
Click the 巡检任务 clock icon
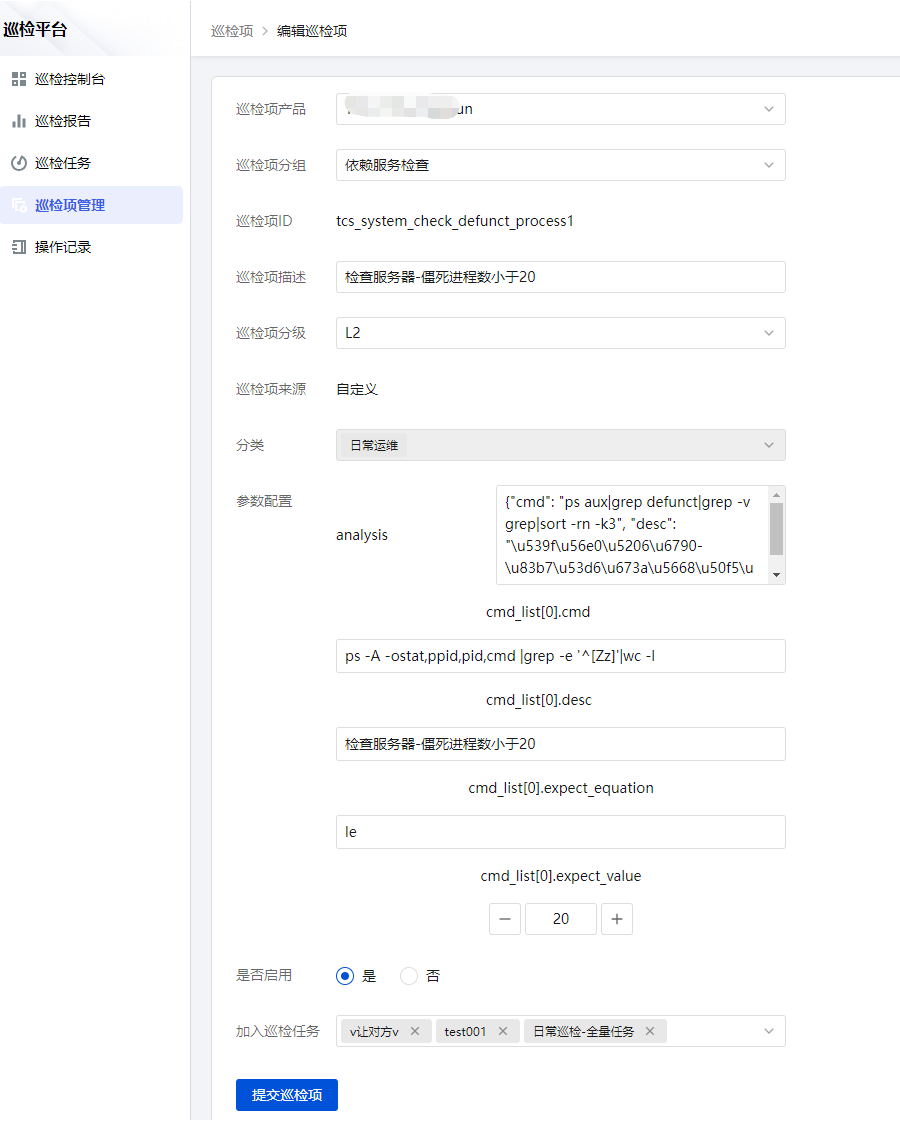(18, 163)
